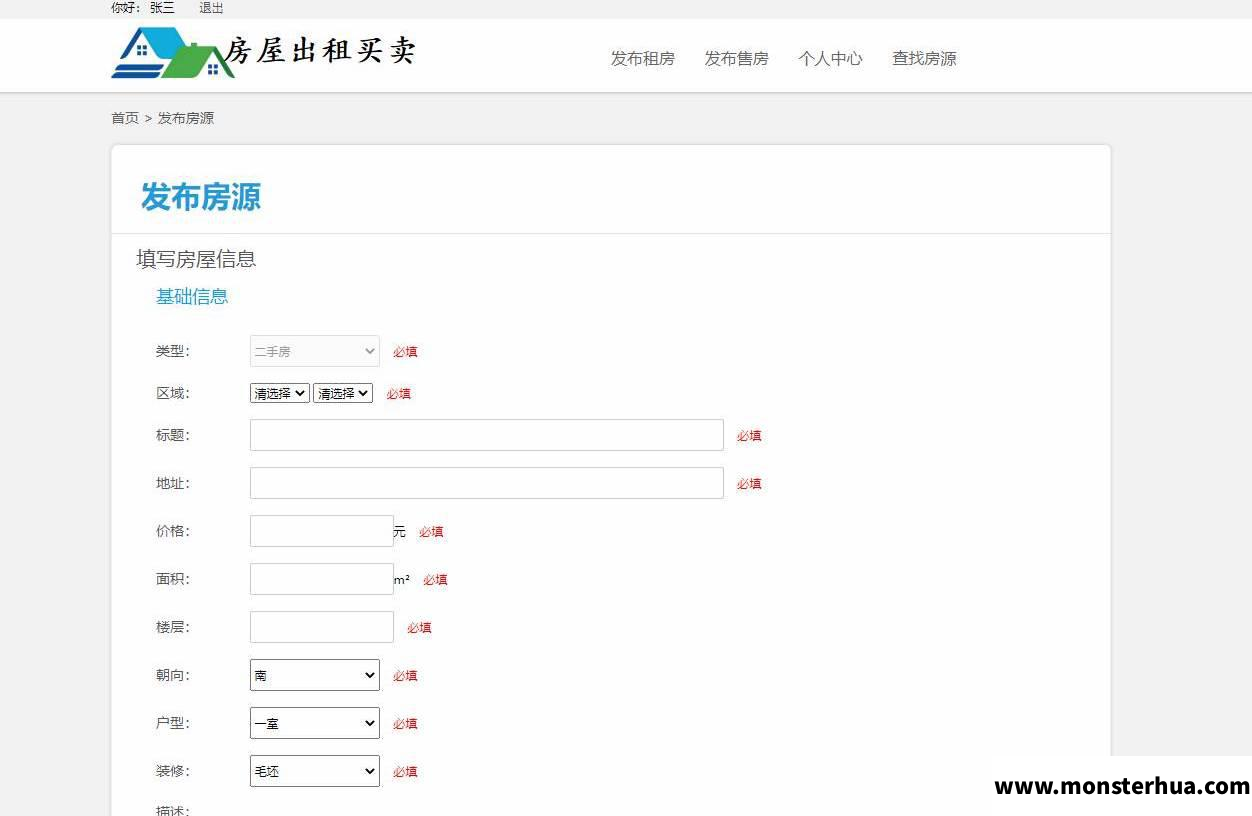
Task: Click the 区域 field label
Action: click(x=172, y=393)
